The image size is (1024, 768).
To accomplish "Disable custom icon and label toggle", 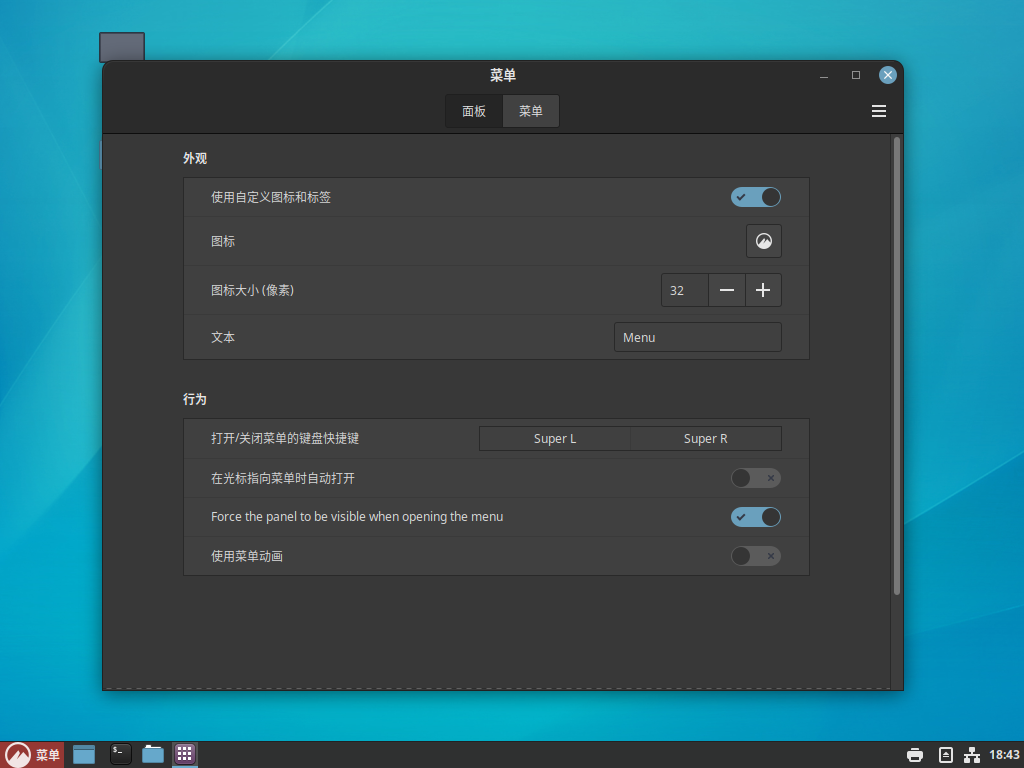I will pyautogui.click(x=755, y=197).
